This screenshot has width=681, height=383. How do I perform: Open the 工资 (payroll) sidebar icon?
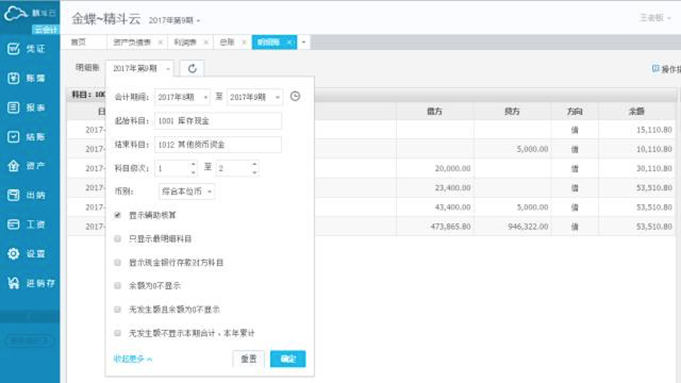point(13,225)
